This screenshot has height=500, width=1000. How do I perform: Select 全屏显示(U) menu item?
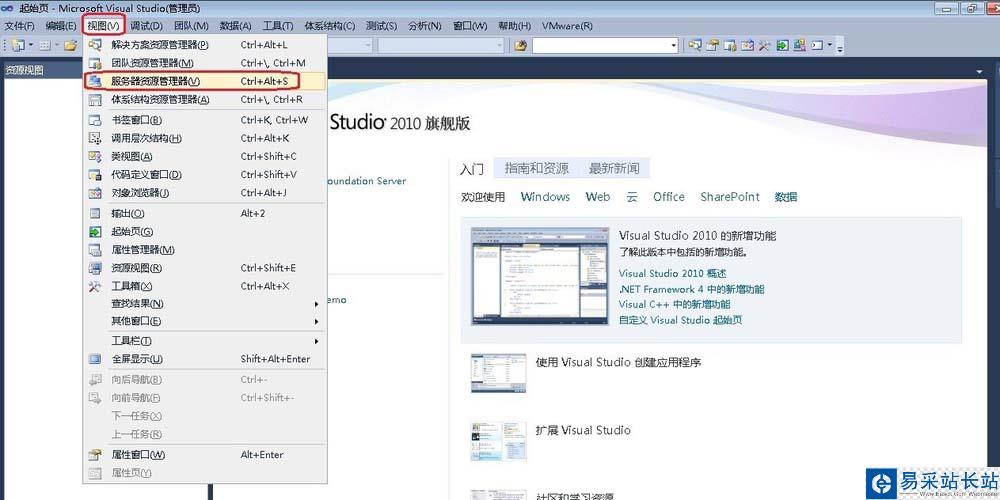(205, 359)
